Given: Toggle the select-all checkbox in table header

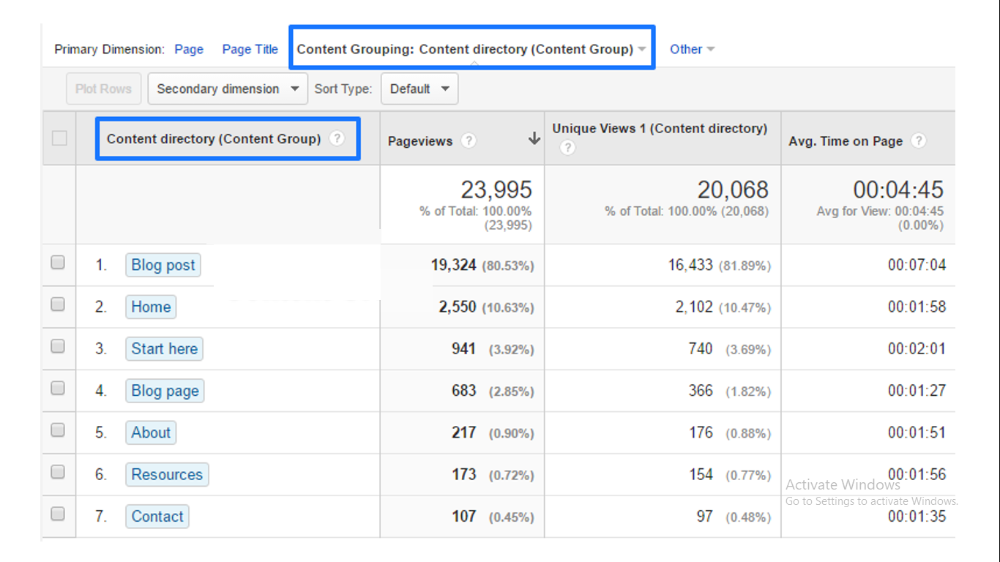Looking at the screenshot, I should pos(59,138).
